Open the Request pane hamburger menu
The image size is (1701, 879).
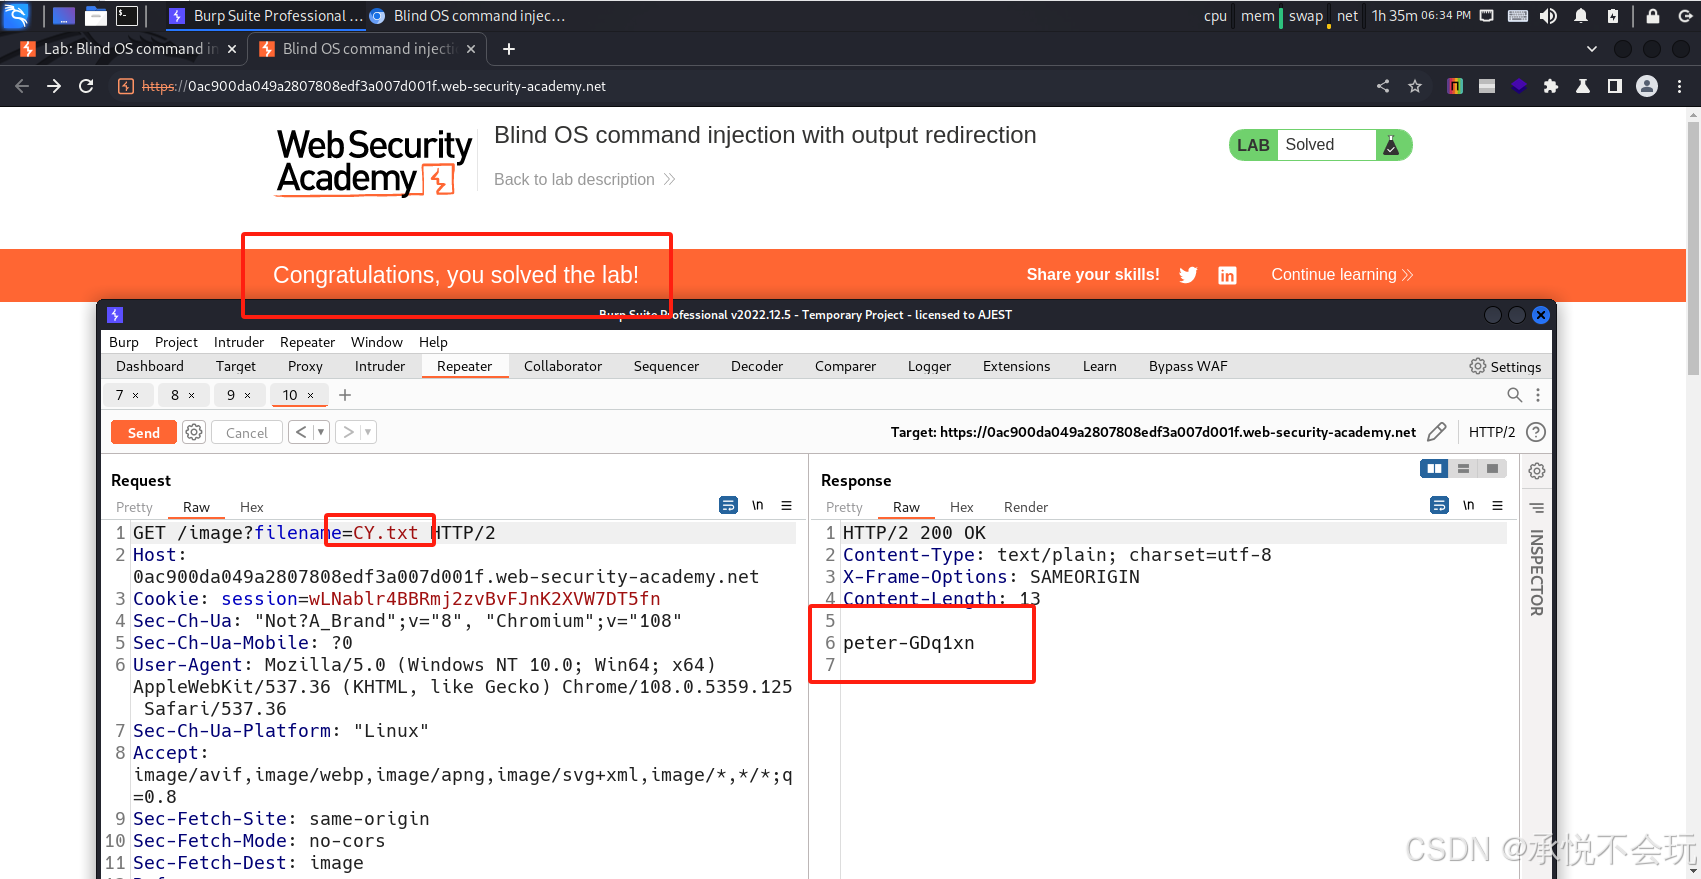pos(787,506)
